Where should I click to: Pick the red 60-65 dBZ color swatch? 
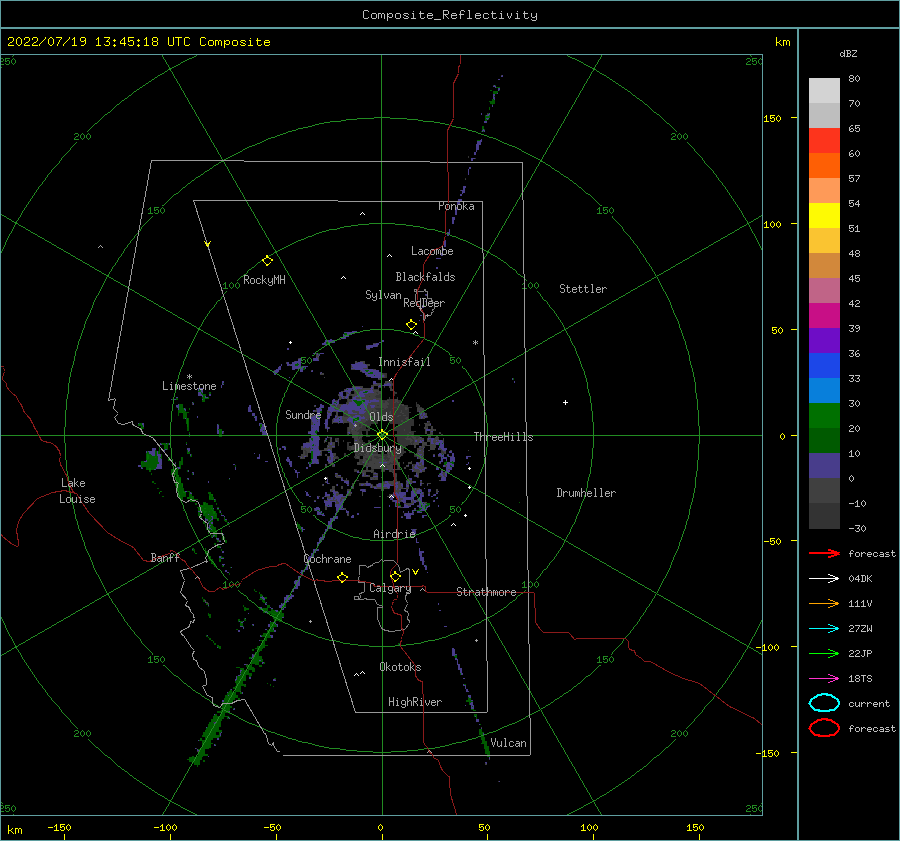(x=824, y=141)
